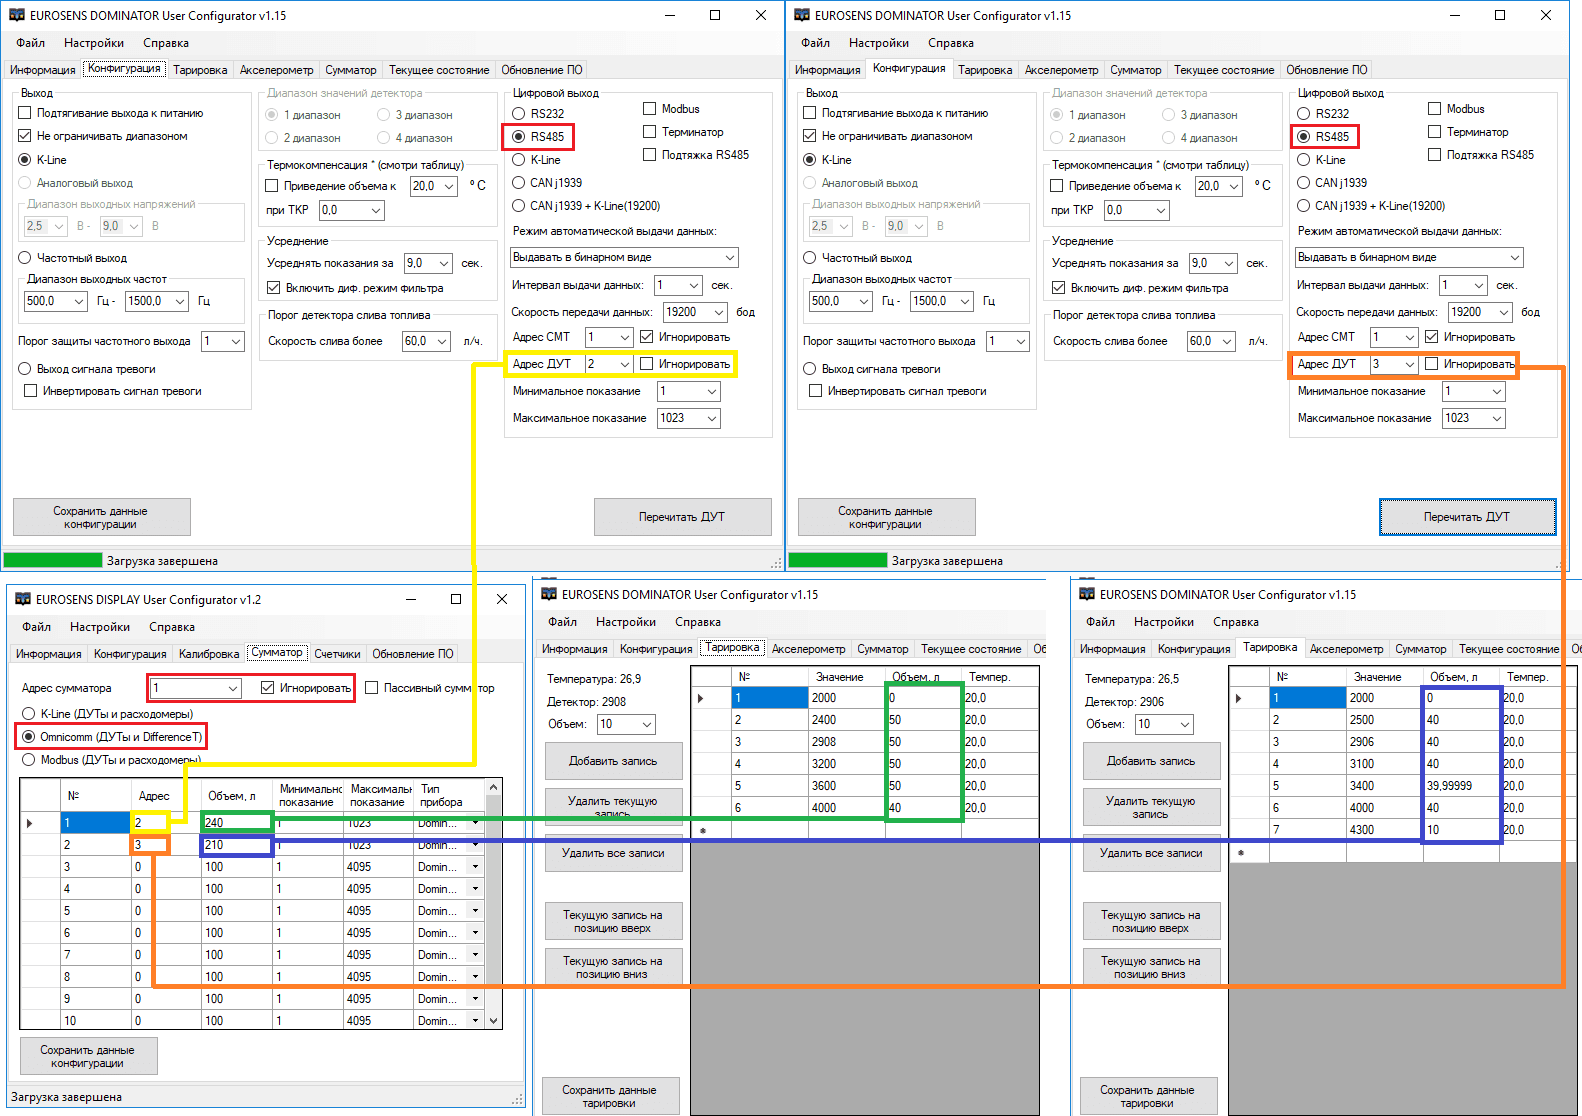Click the Display summator table vertical scrollbar
1582x1116 pixels.
click(493, 905)
